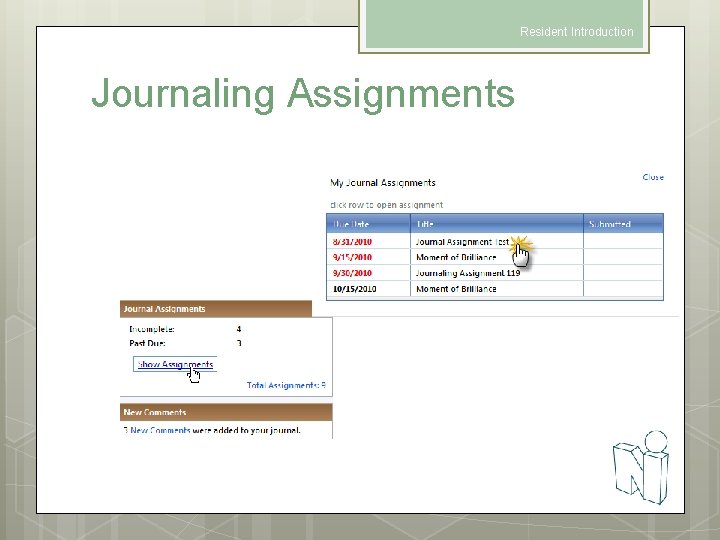
Task: Open the New Comments link
Action: [x=160, y=430]
